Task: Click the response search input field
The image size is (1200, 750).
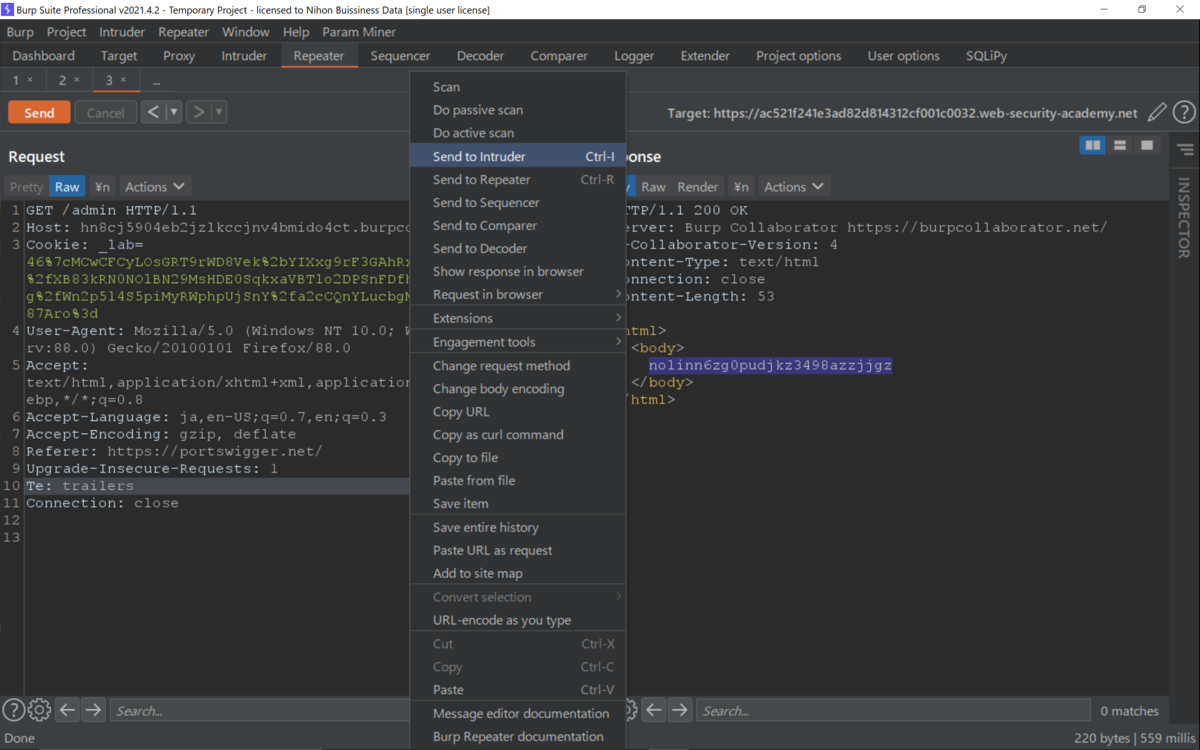Action: (892, 710)
